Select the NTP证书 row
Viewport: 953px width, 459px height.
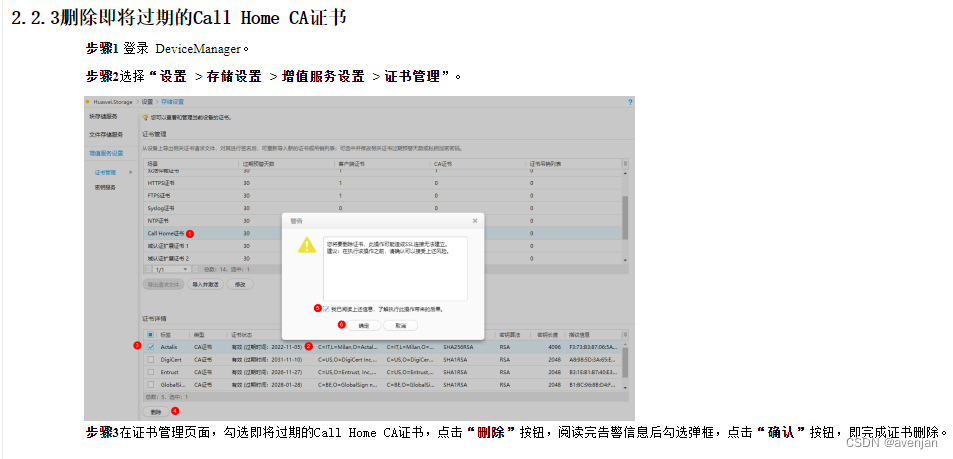382,221
